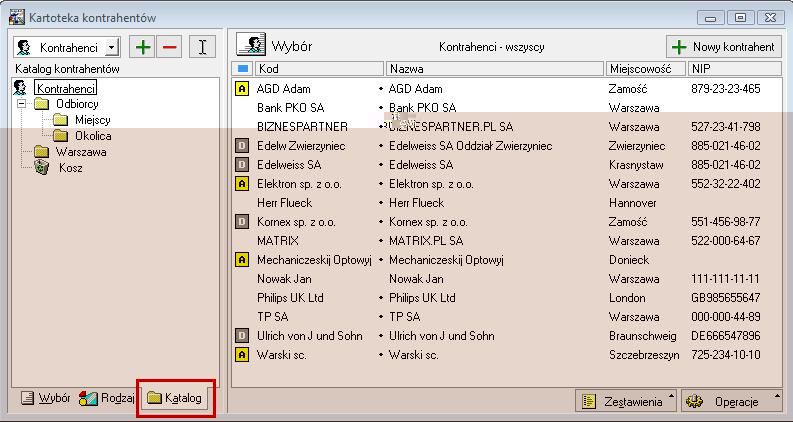Click the application icon in title bar
The height and width of the screenshot is (422, 793).
pyautogui.click(x=17, y=18)
